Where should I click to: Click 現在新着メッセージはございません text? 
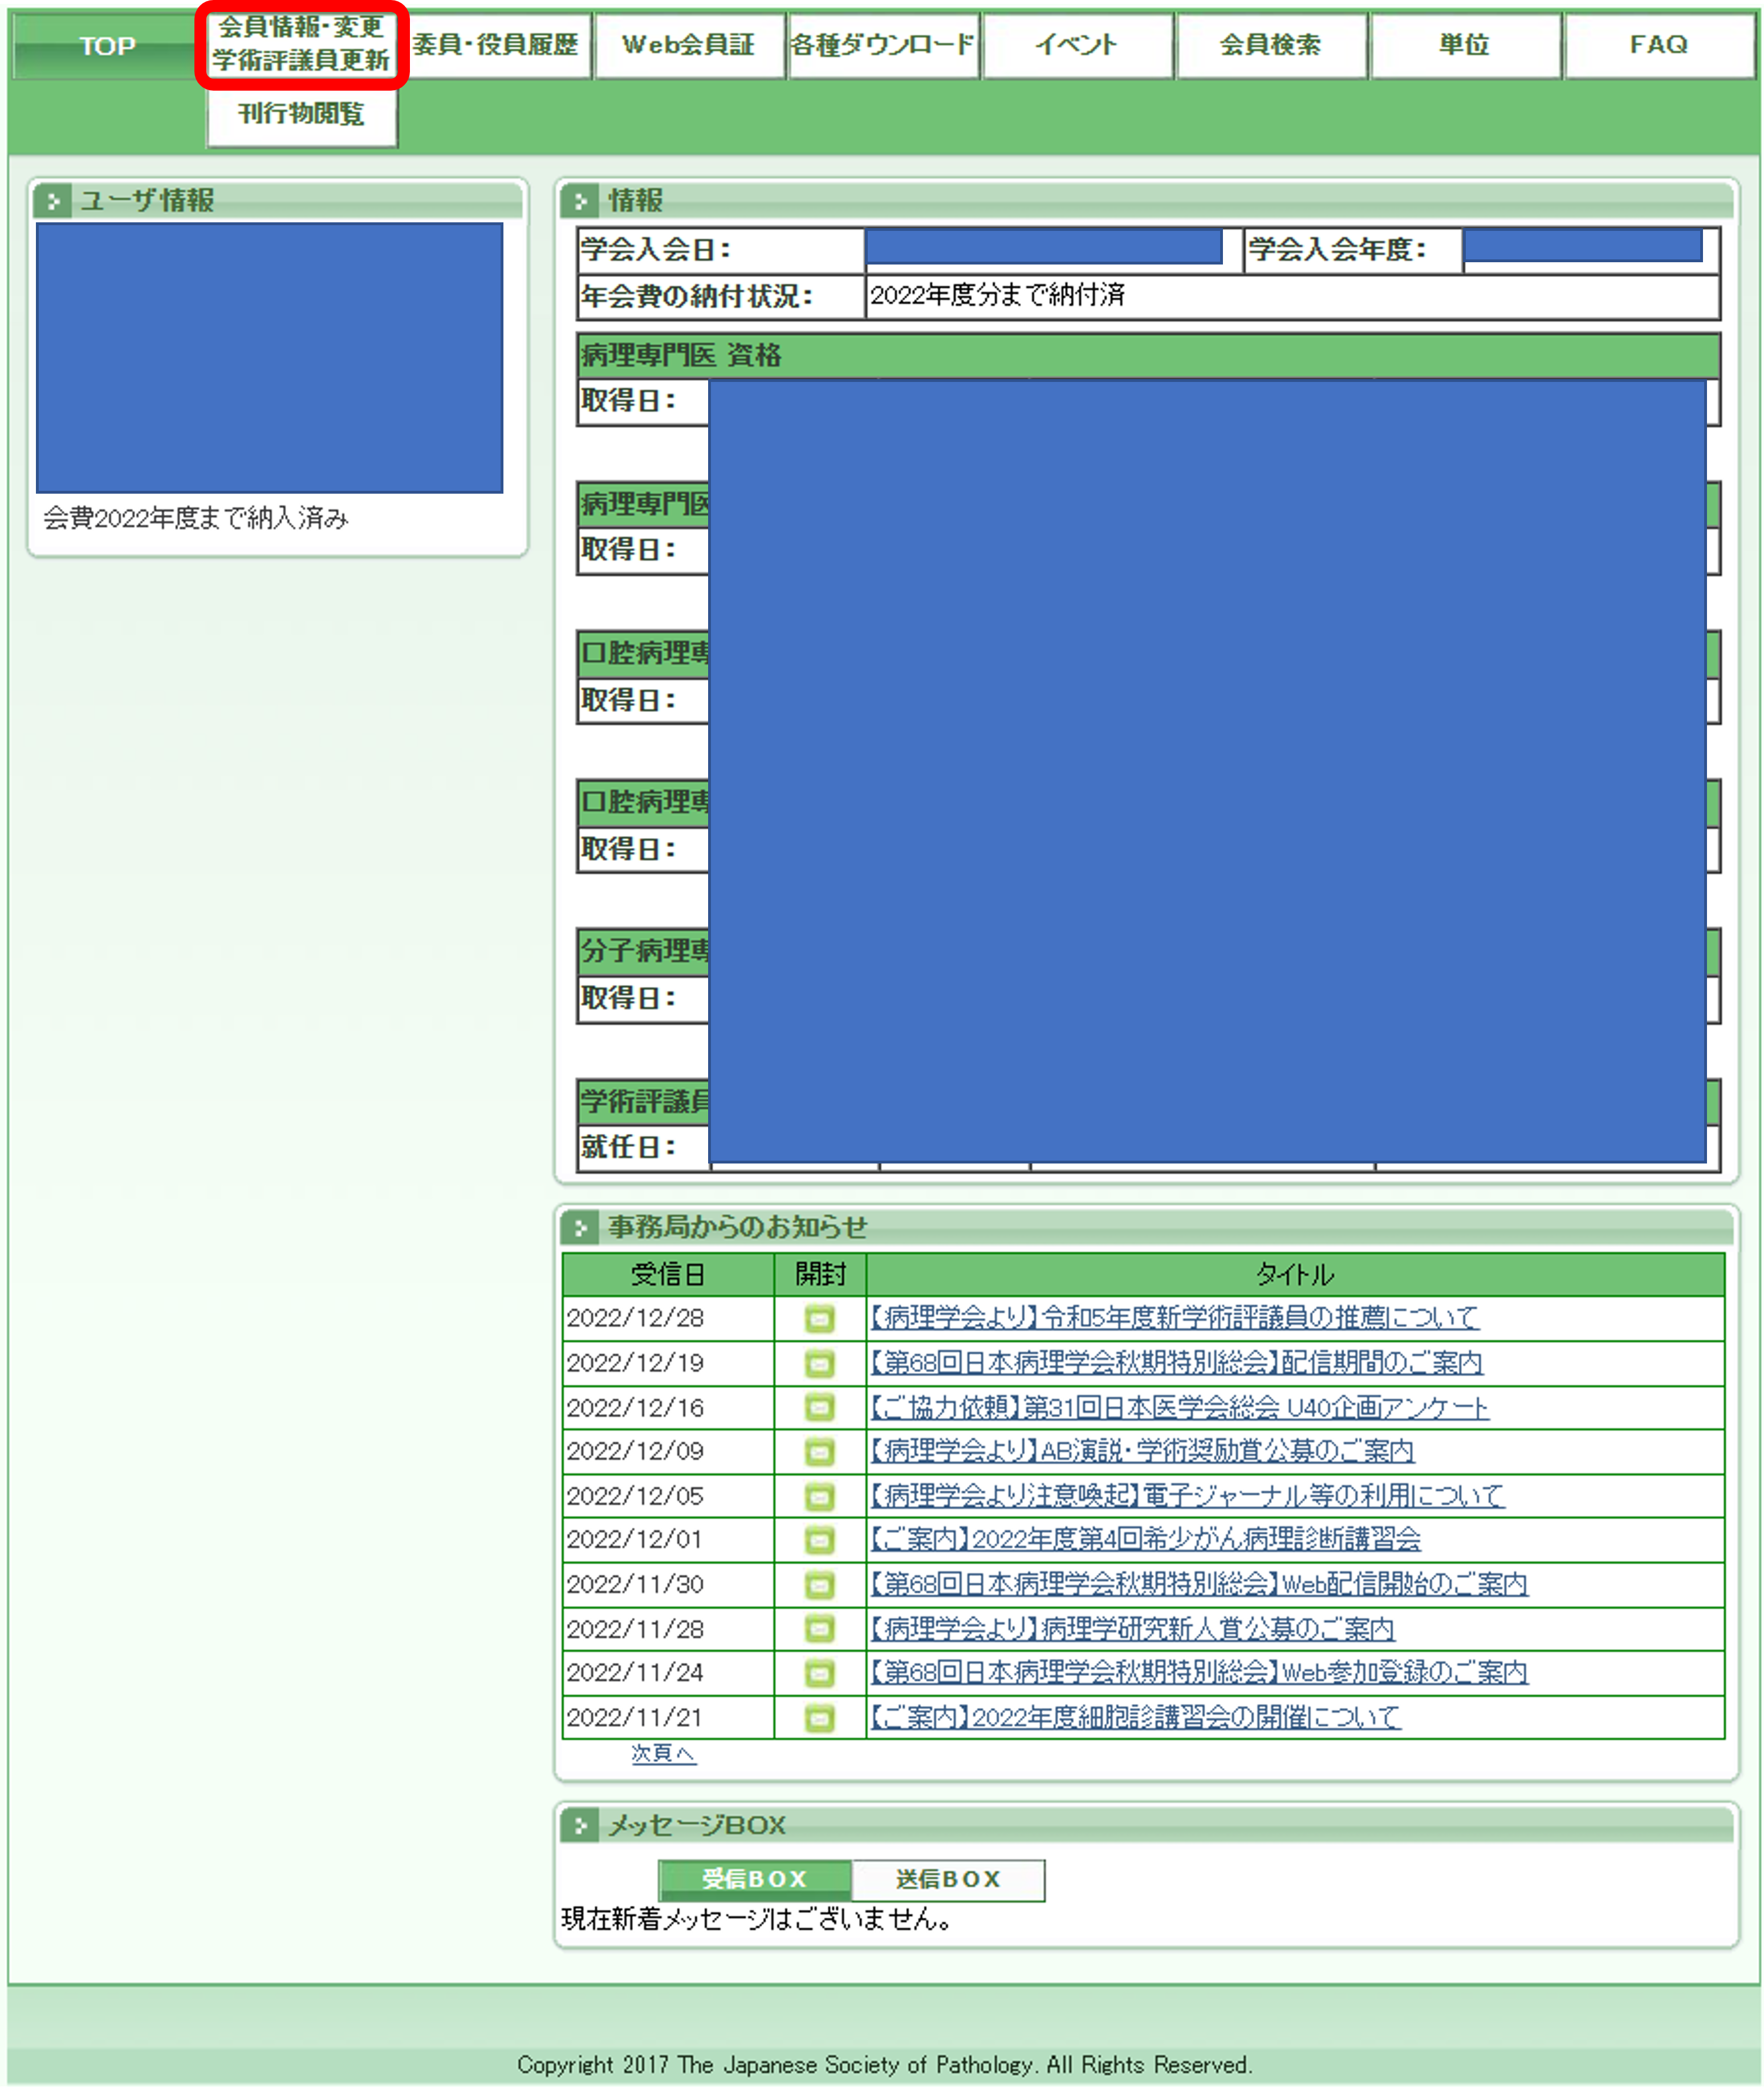757,1919
